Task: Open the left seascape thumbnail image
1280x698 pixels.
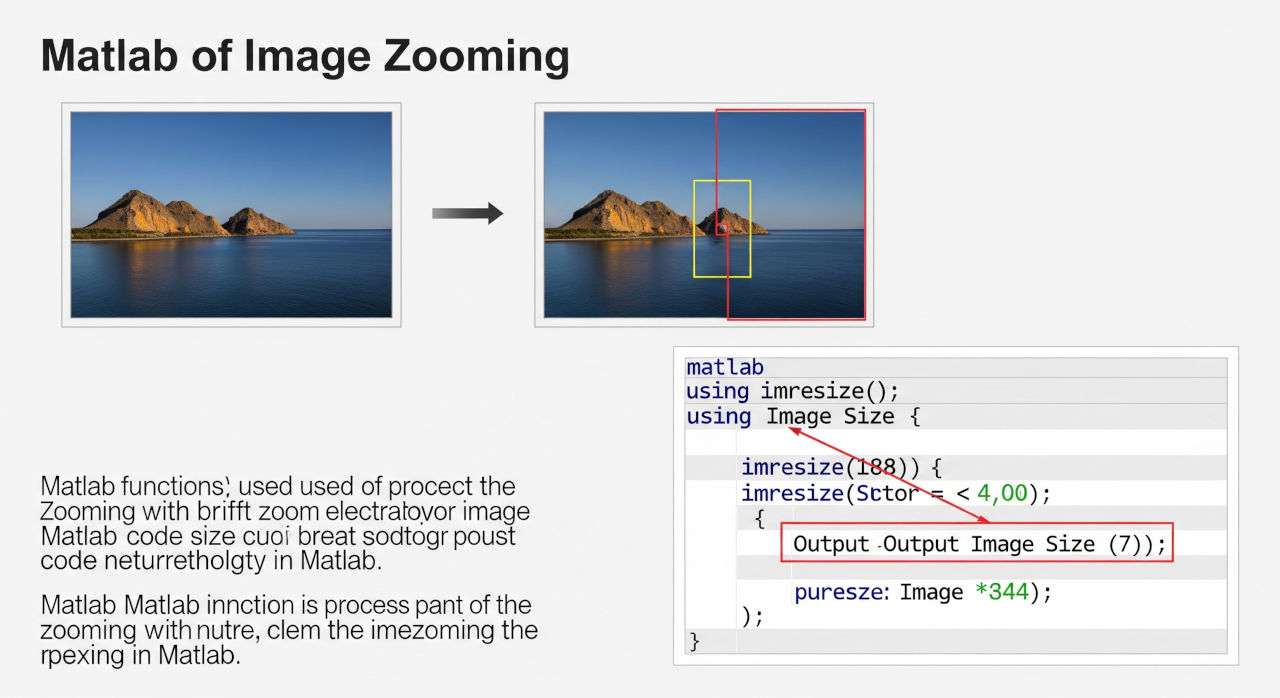Action: (231, 213)
